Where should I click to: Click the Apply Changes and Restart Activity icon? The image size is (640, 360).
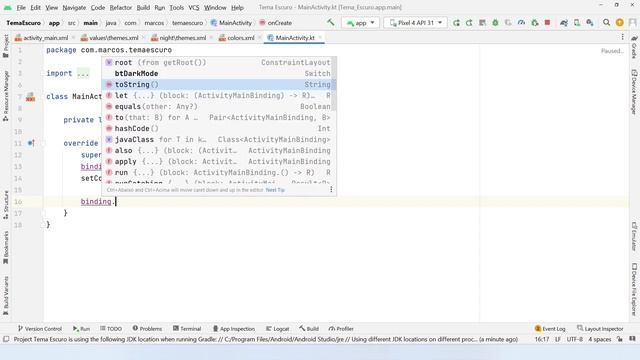click(456, 23)
